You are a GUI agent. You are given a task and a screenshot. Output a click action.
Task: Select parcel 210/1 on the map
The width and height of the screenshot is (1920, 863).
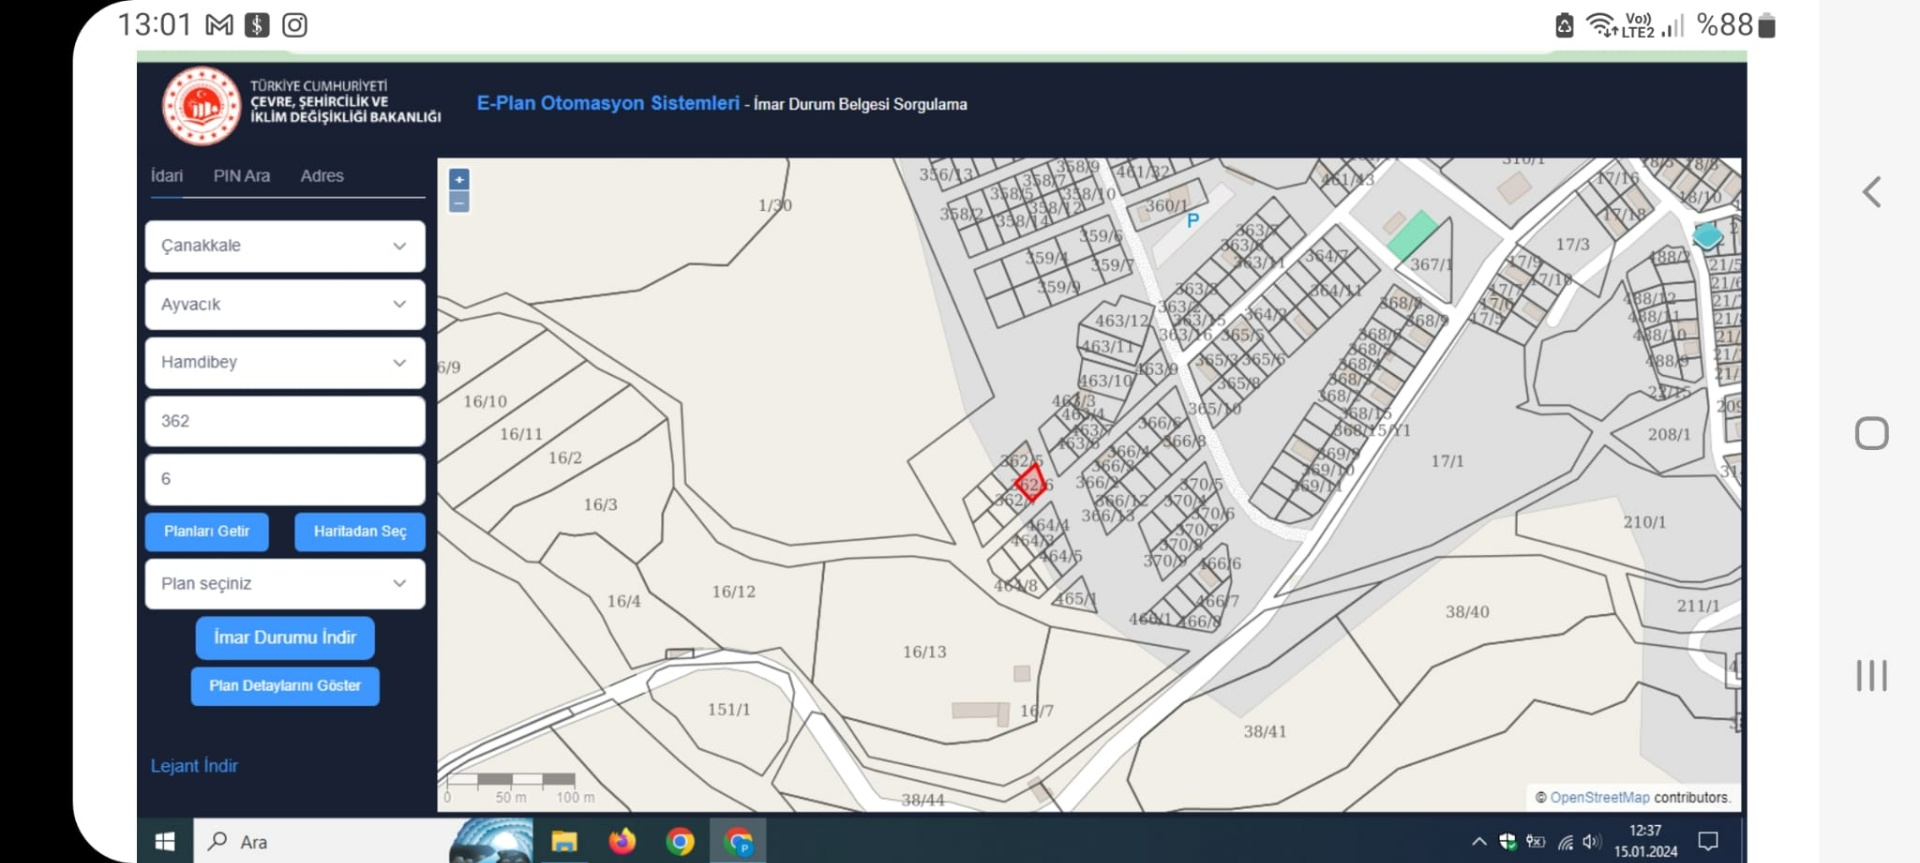pyautogui.click(x=1645, y=522)
